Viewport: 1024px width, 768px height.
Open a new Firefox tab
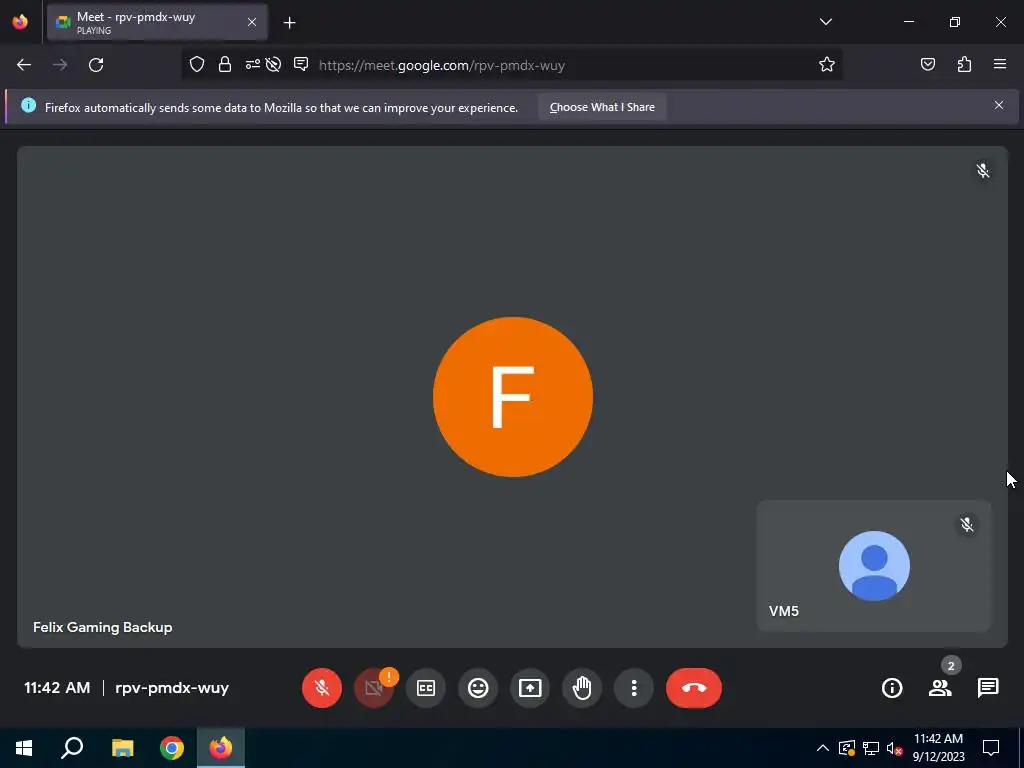pos(289,23)
